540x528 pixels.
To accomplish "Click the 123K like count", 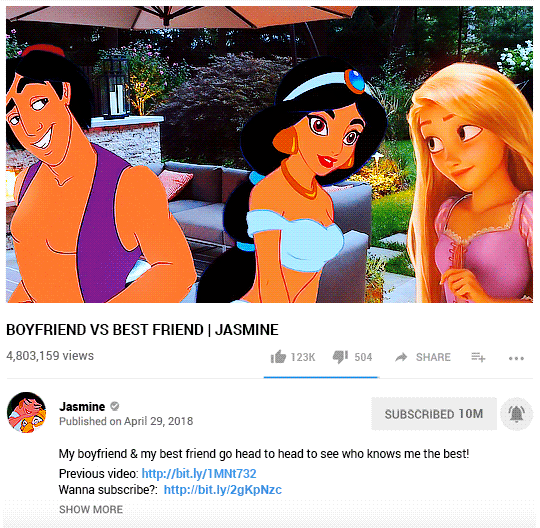I will pyautogui.click(x=303, y=357).
